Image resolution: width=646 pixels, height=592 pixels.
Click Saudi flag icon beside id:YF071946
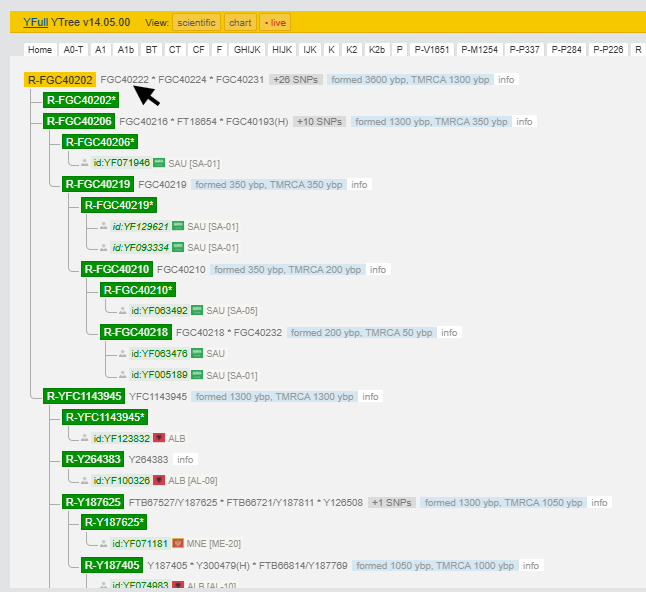tap(159, 162)
